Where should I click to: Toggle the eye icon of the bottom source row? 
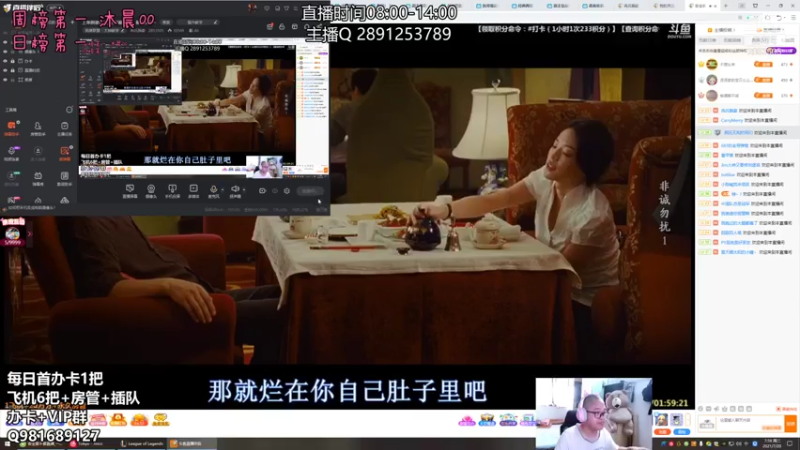tap(6, 80)
